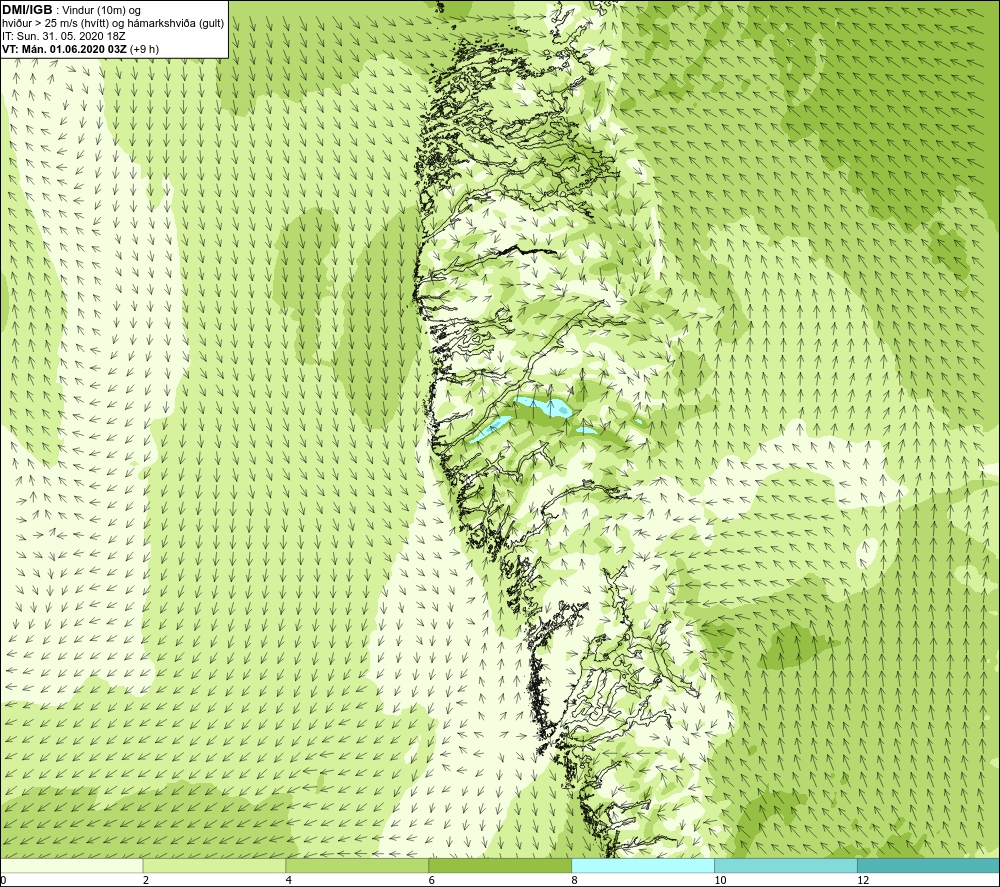Click the legend segment above 12 m/s

pyautogui.click(x=929, y=865)
